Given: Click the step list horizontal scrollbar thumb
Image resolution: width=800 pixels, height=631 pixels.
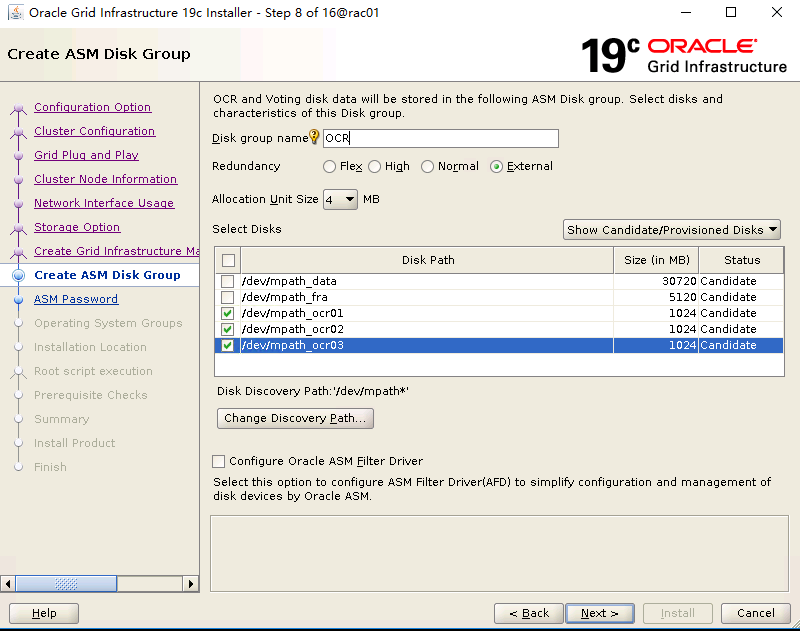Looking at the screenshot, I should pos(66,584).
